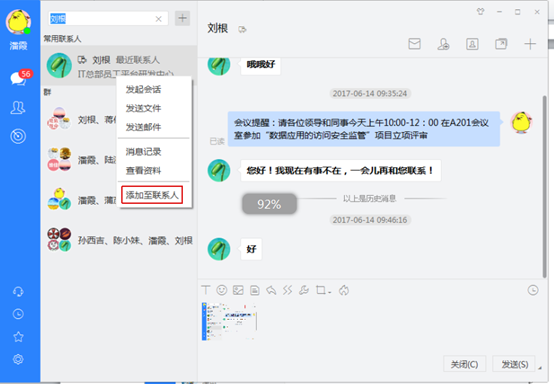Click the sender chick avatar beside the meeting reminder
The height and width of the screenshot is (384, 554).
pyautogui.click(x=521, y=123)
